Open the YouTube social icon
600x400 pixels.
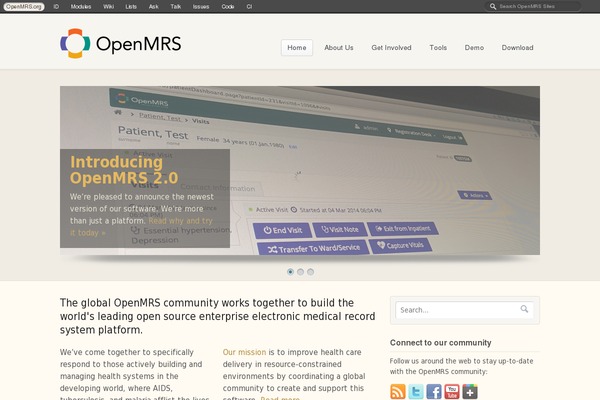452,391
